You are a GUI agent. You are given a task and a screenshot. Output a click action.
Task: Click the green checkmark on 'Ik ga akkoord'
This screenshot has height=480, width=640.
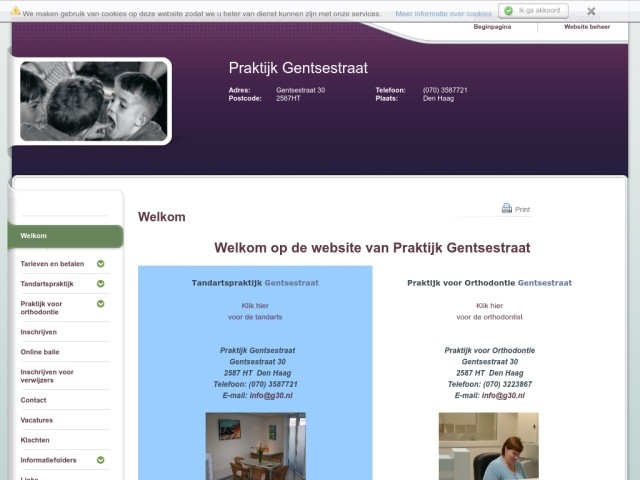509,11
